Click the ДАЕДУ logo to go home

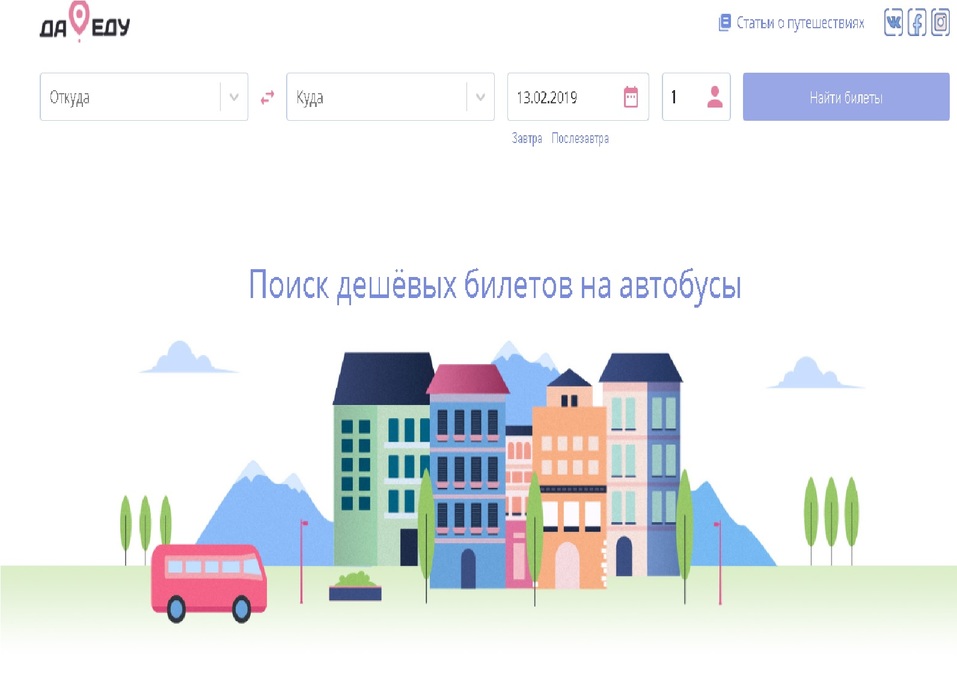click(83, 24)
